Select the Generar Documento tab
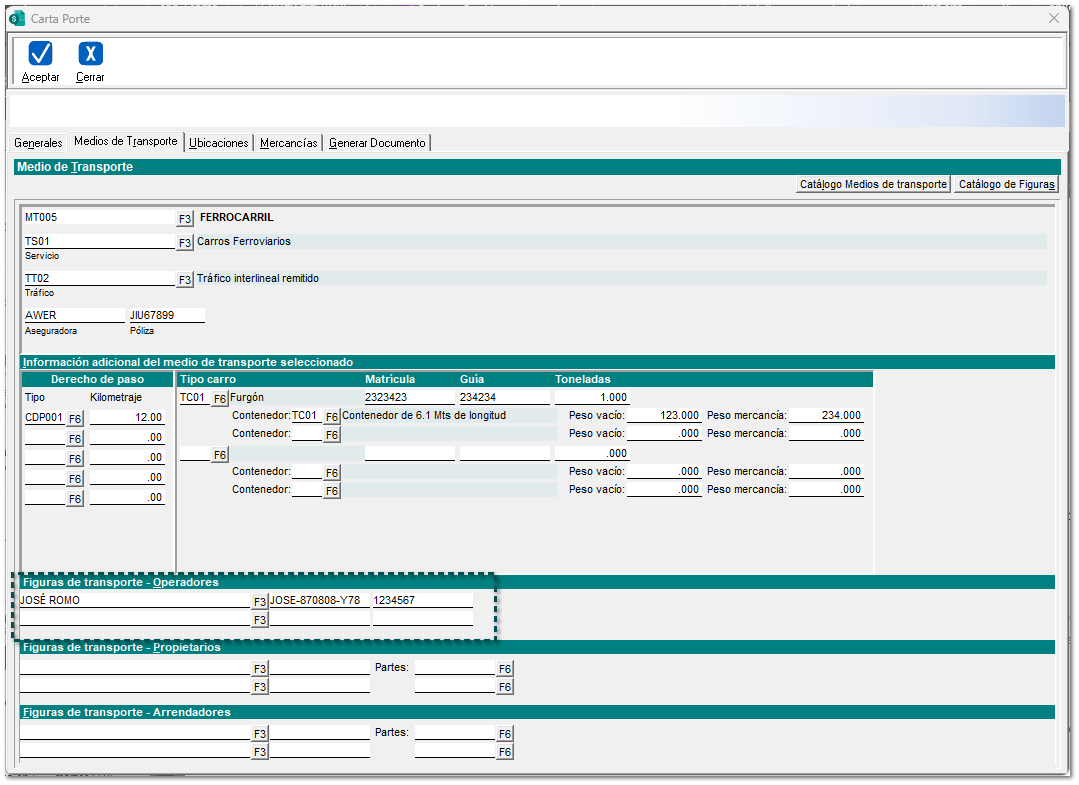The image size is (1079, 785). [378, 143]
